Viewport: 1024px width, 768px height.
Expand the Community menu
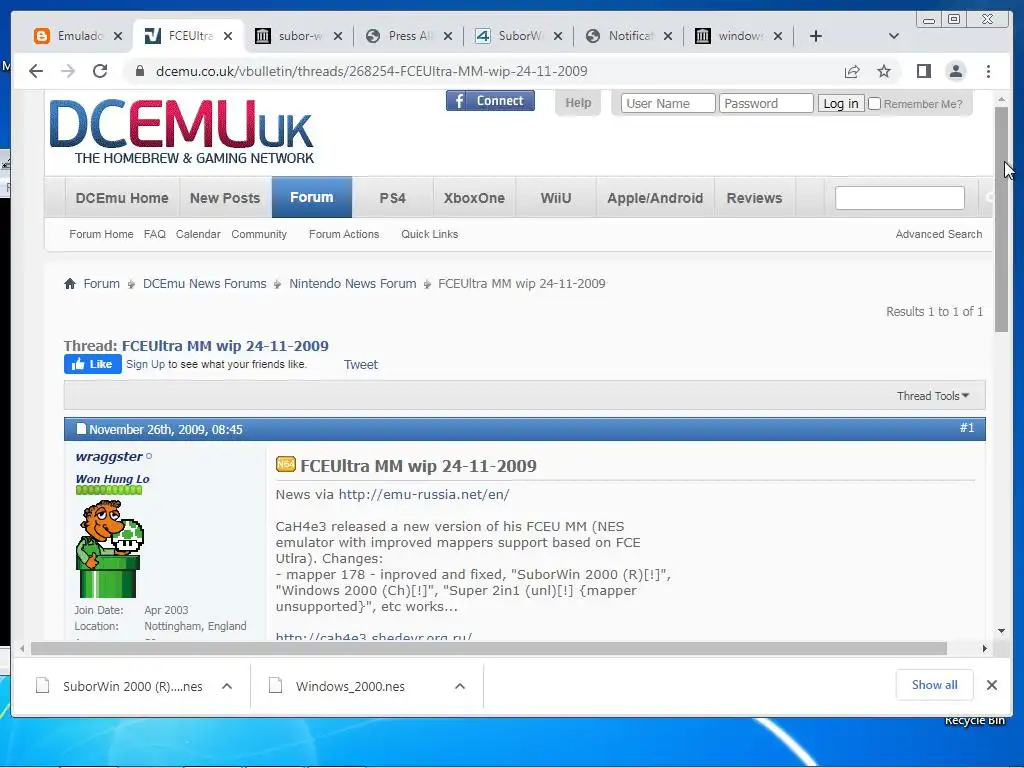click(259, 234)
